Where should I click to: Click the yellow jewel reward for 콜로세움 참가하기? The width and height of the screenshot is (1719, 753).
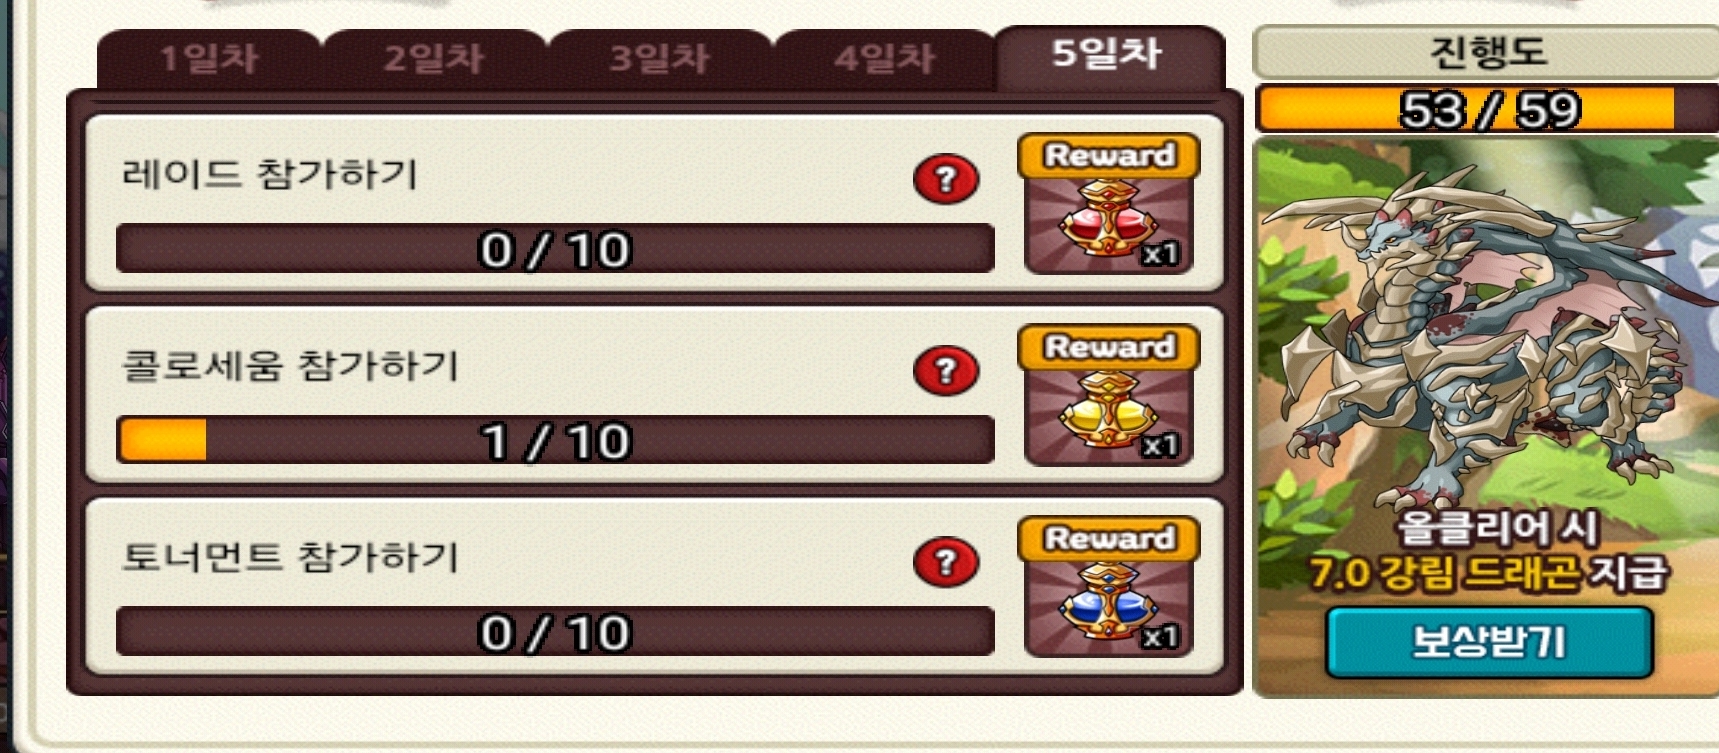1108,397
